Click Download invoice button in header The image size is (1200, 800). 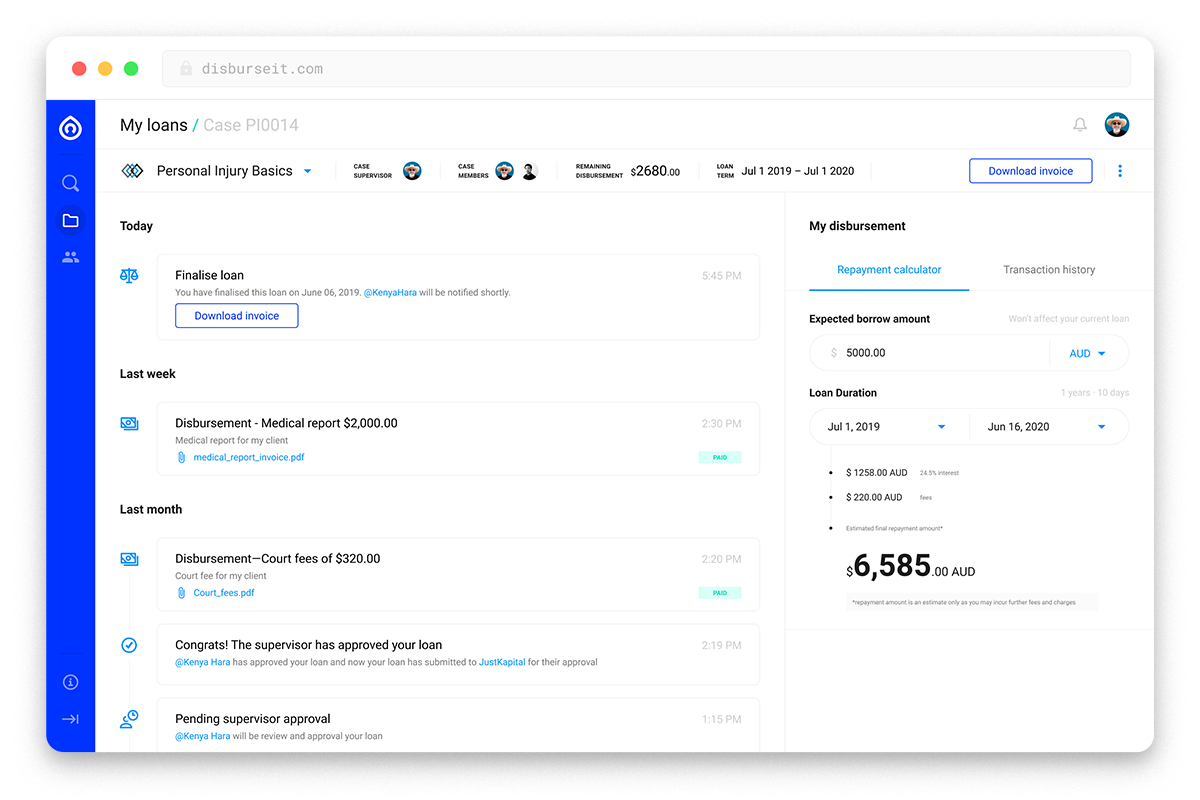coord(1031,171)
